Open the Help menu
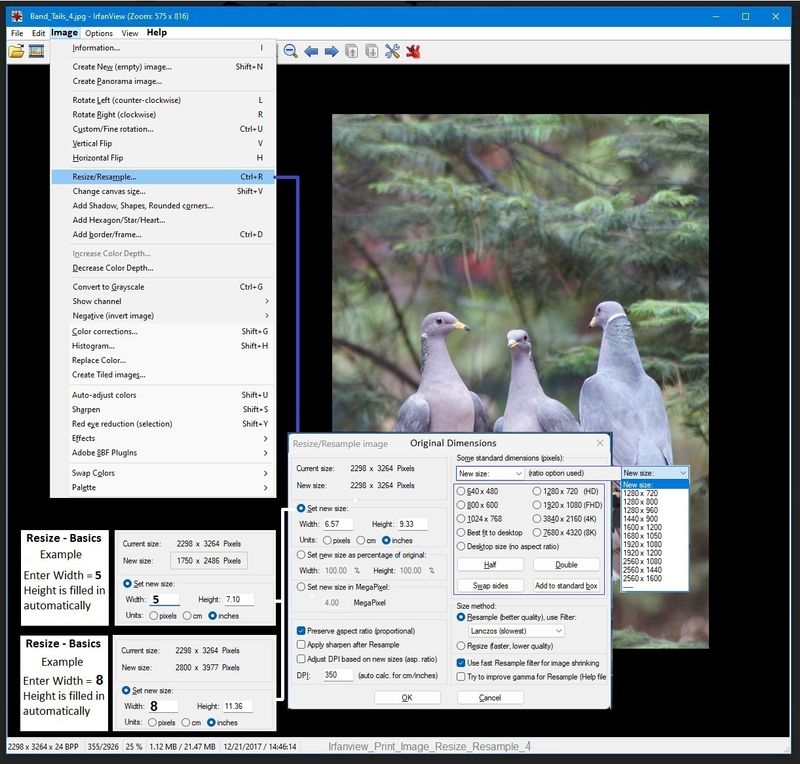The width and height of the screenshot is (800, 764). (157, 33)
